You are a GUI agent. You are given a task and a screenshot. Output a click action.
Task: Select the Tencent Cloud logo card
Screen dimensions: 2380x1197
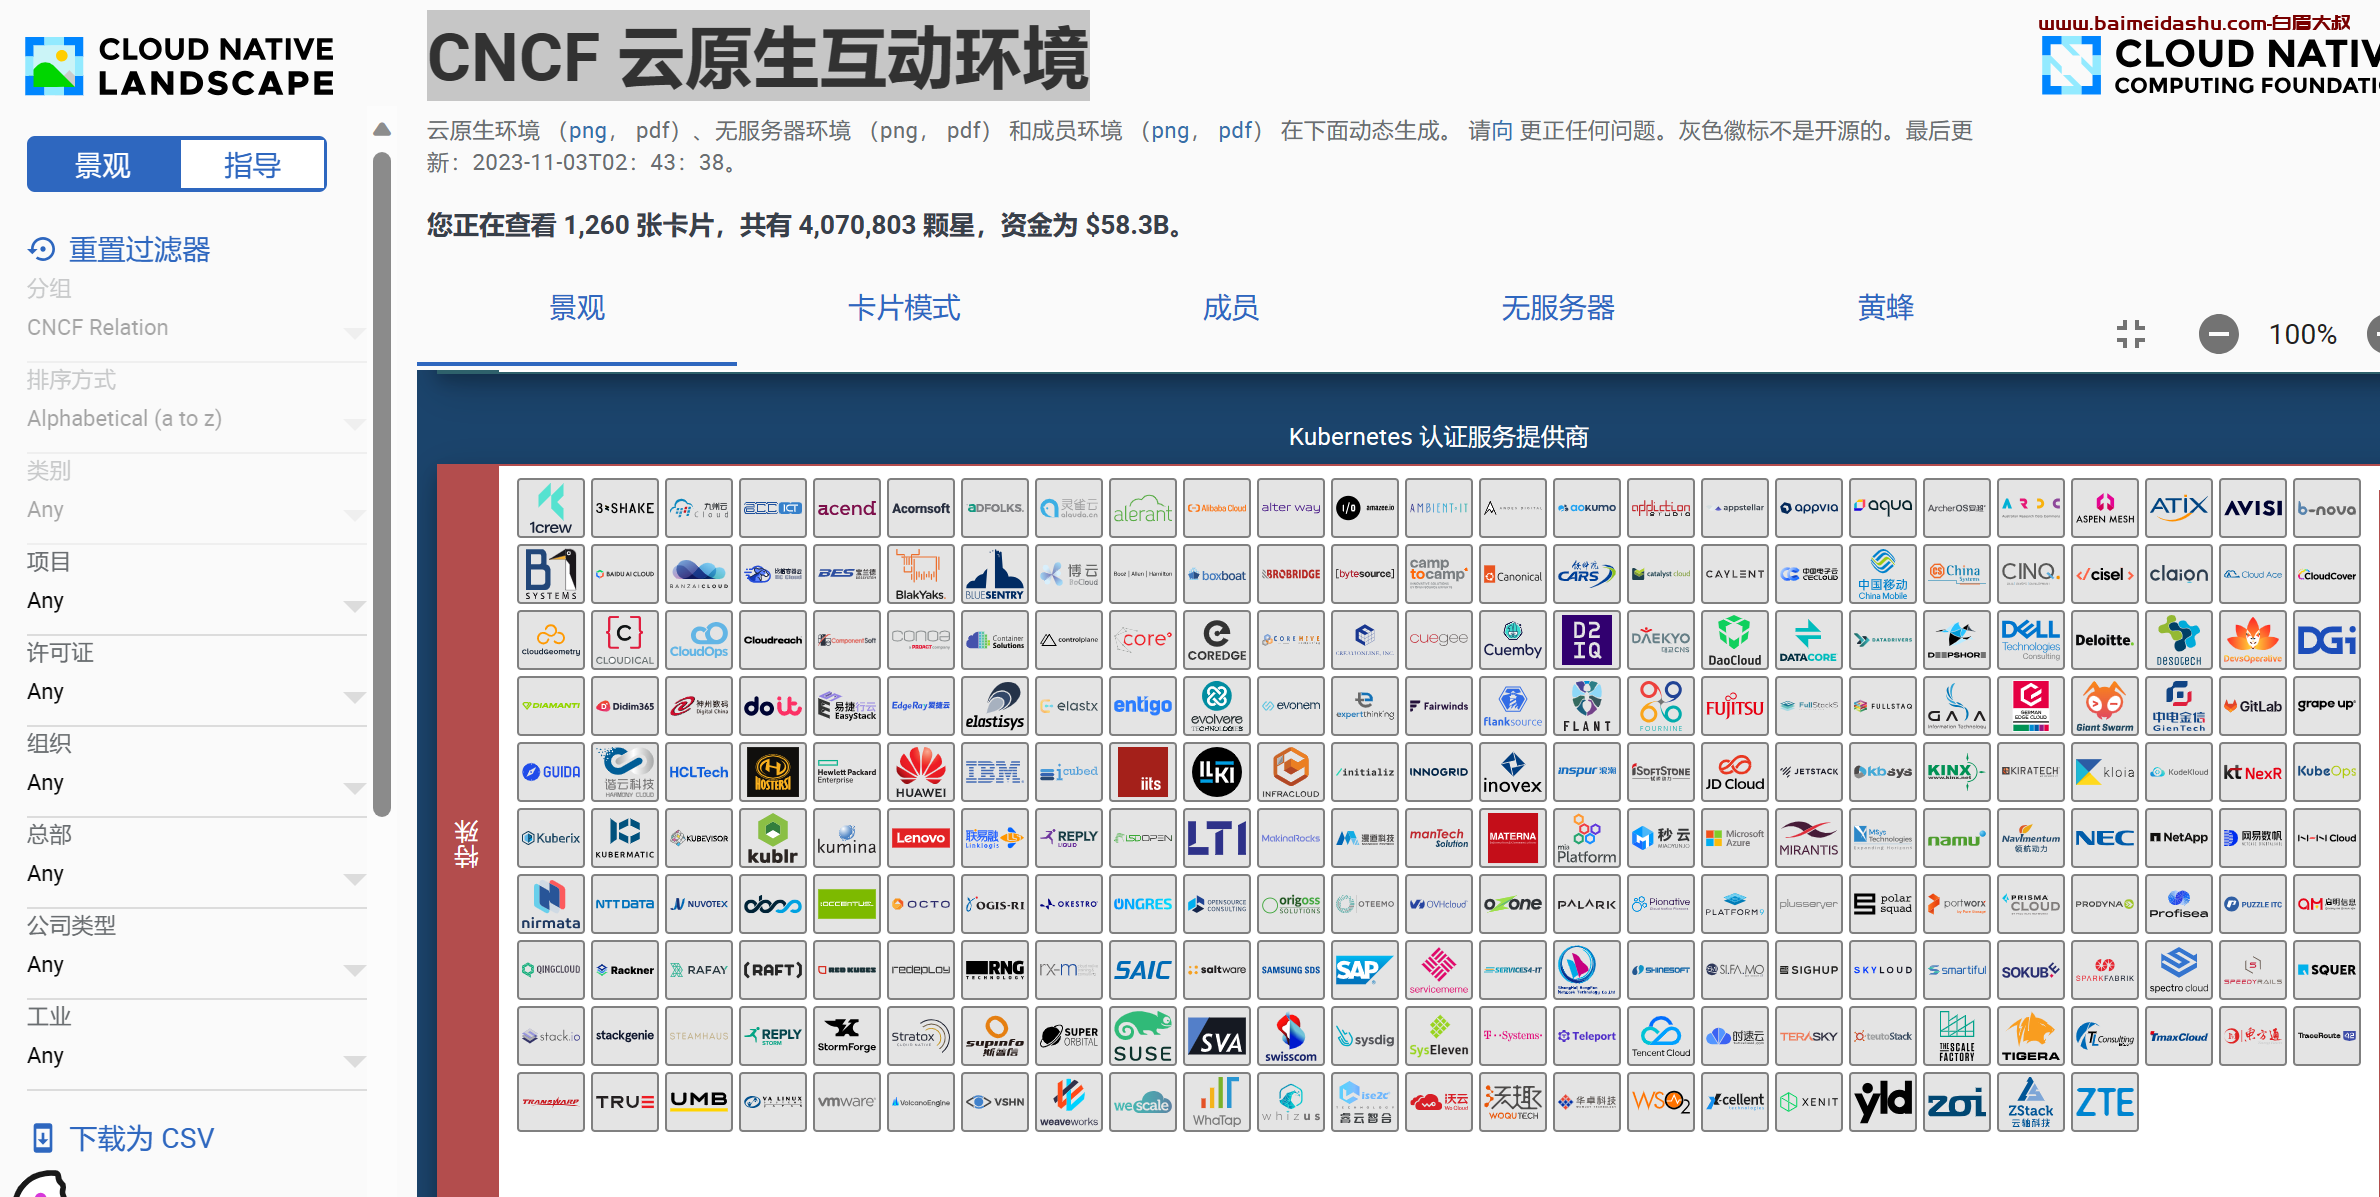1661,1036
